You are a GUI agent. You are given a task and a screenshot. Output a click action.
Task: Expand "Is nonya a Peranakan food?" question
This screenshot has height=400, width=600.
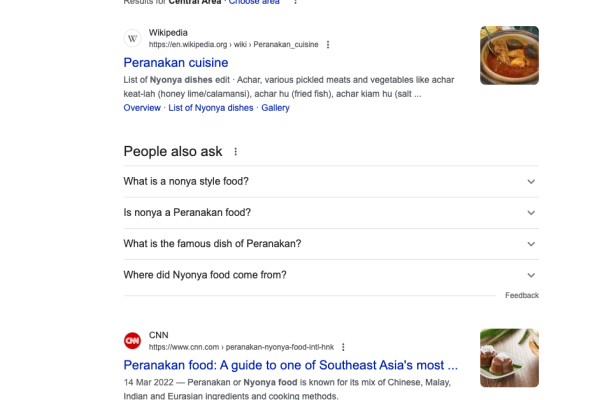click(x=331, y=213)
